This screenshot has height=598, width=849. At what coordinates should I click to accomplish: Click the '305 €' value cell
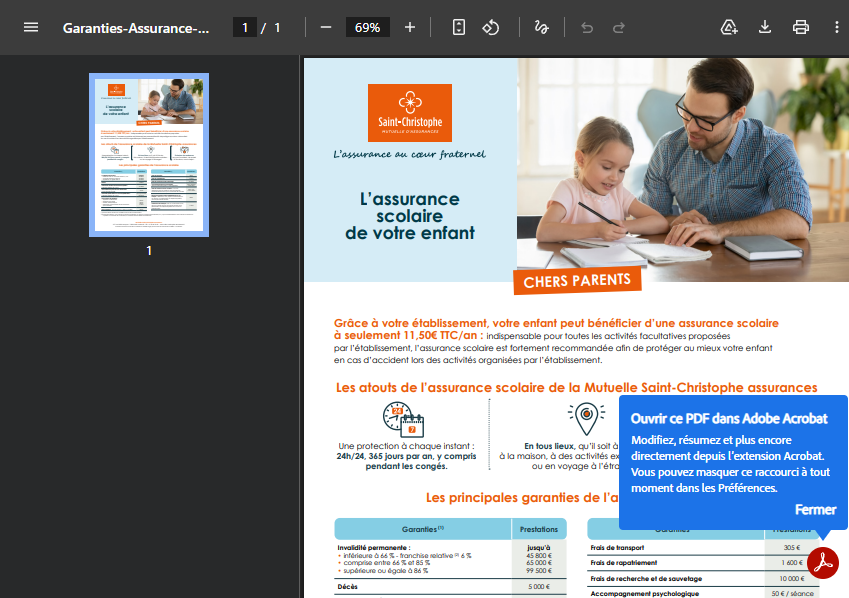pyautogui.click(x=792, y=548)
